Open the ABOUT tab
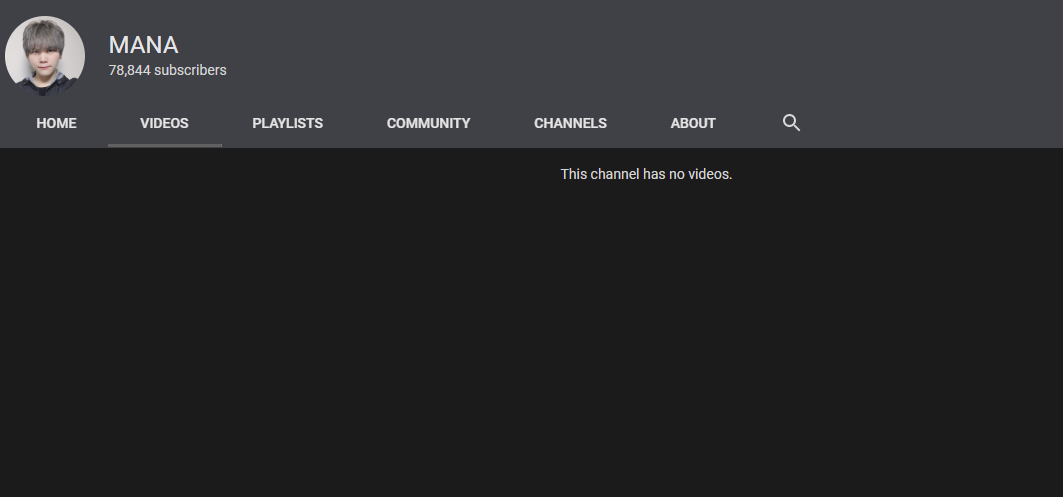The height and width of the screenshot is (497, 1063). [x=693, y=123]
